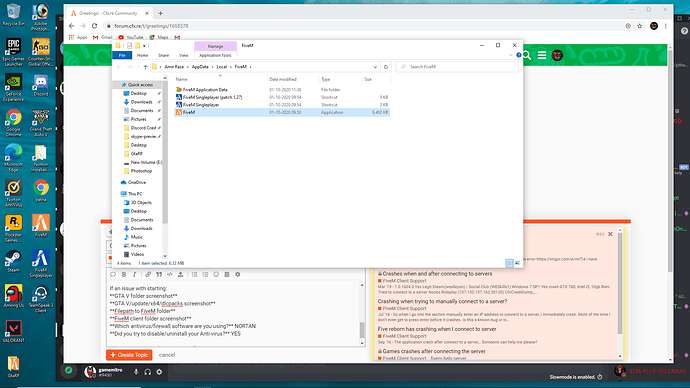The width and height of the screenshot is (690, 388).
Task: Open the File tab in Explorer
Action: click(122, 55)
